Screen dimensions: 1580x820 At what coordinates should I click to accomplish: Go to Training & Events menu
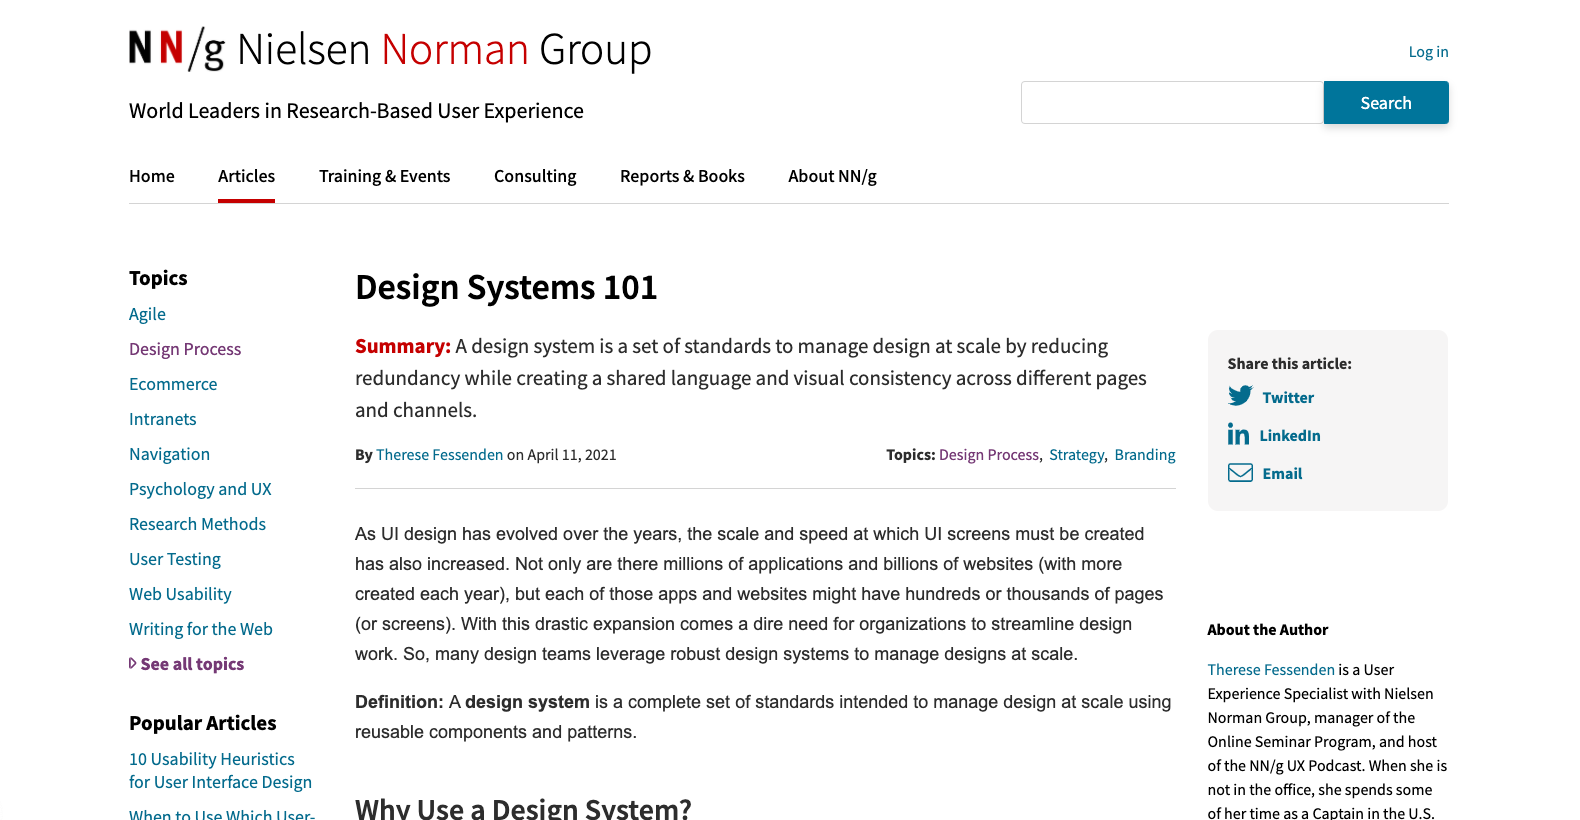tap(384, 176)
